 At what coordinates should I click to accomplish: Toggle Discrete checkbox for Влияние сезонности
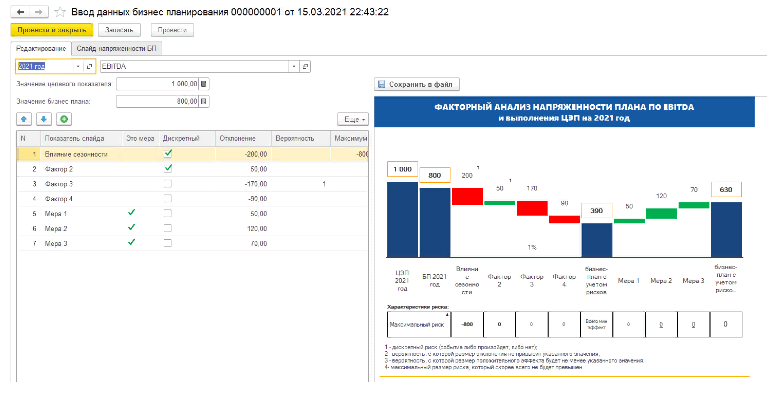(168, 153)
